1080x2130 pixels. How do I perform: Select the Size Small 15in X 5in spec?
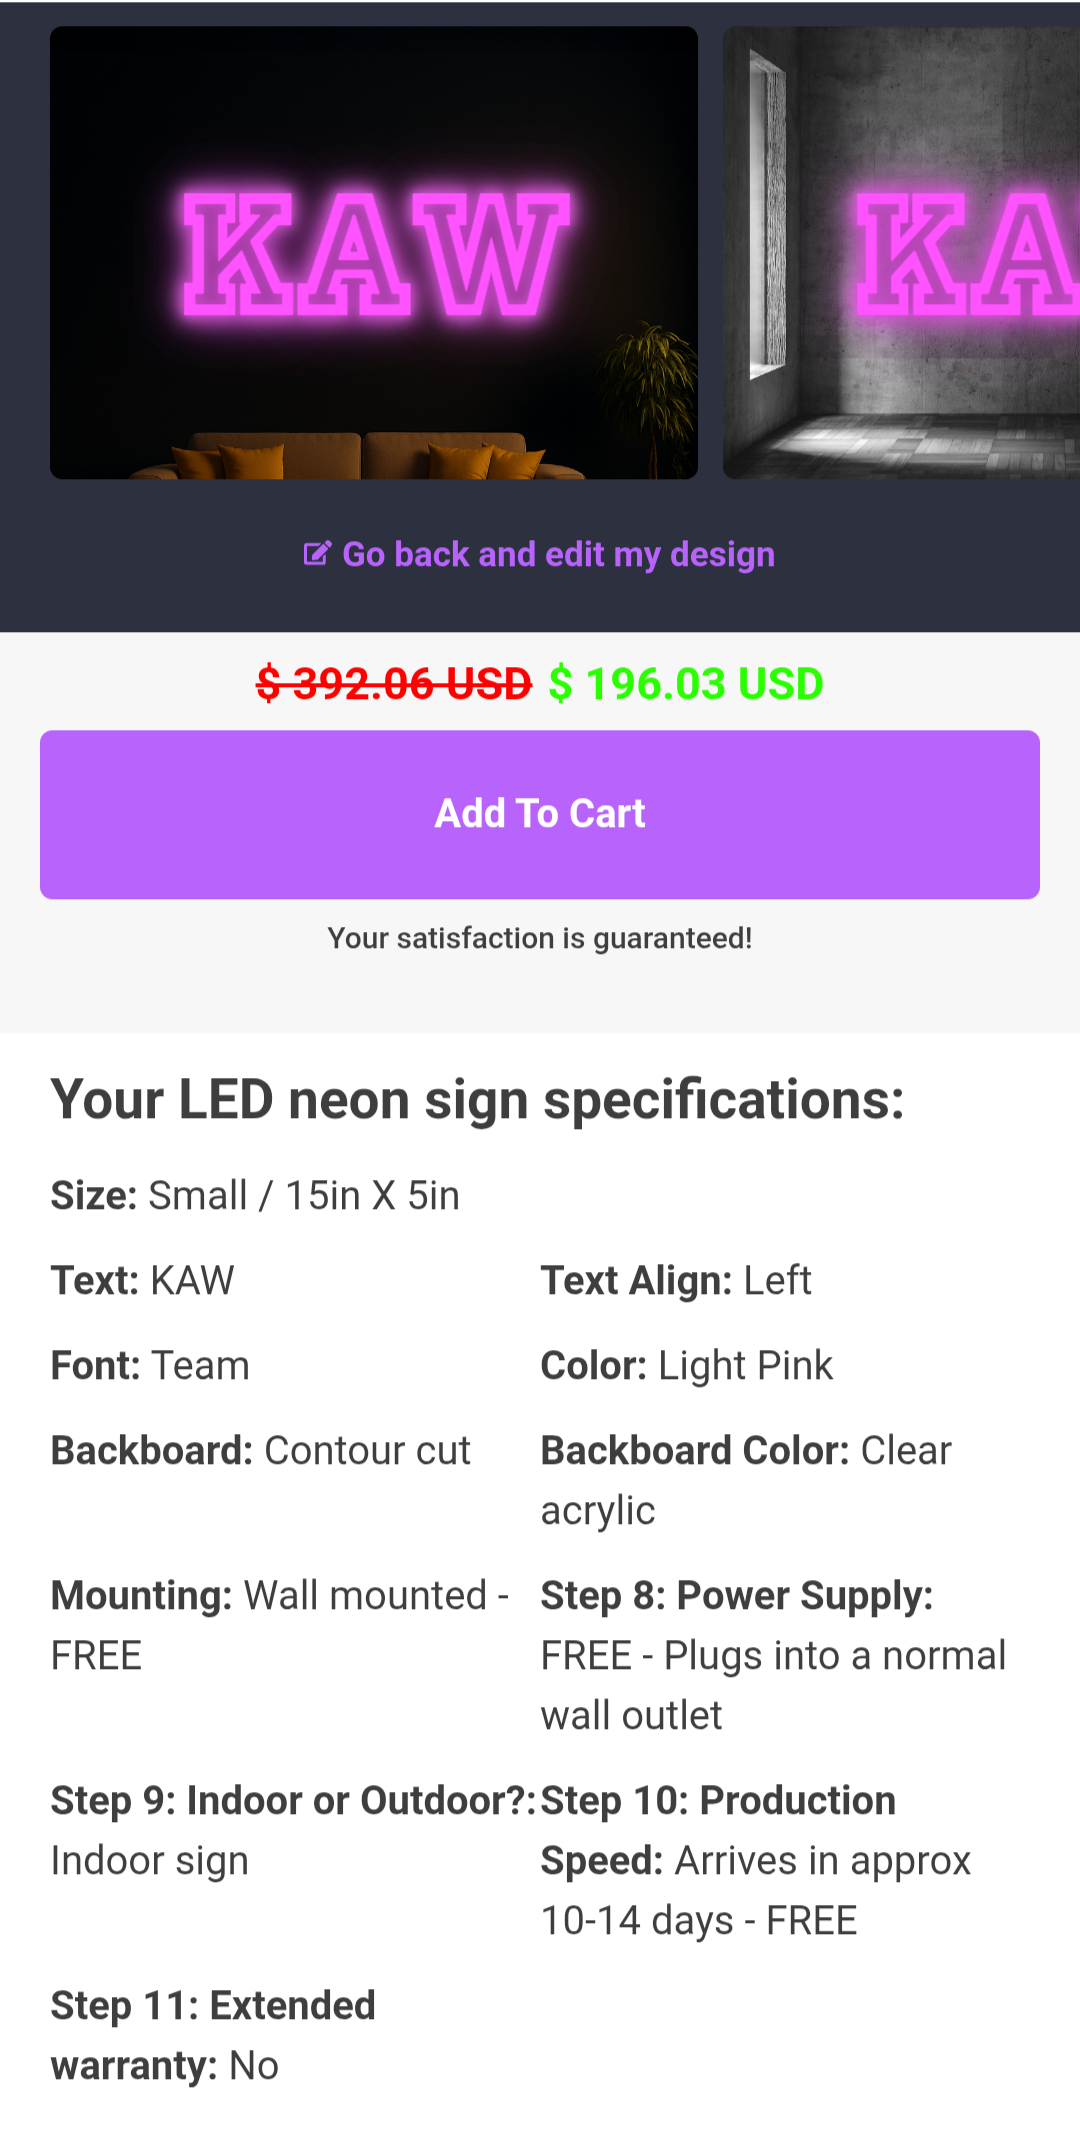256,1196
